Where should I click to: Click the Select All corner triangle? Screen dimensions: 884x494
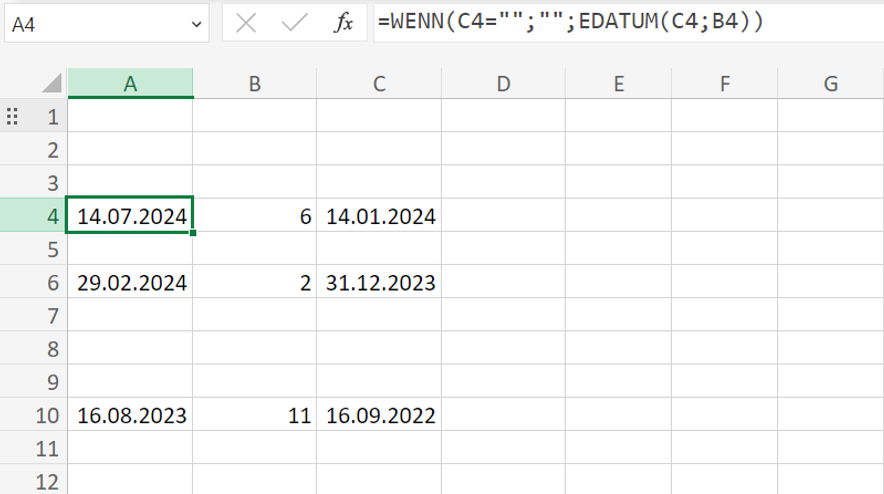[52, 83]
